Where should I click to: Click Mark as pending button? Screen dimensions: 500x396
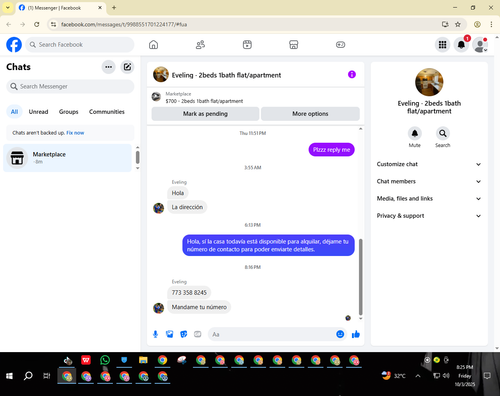coord(205,114)
